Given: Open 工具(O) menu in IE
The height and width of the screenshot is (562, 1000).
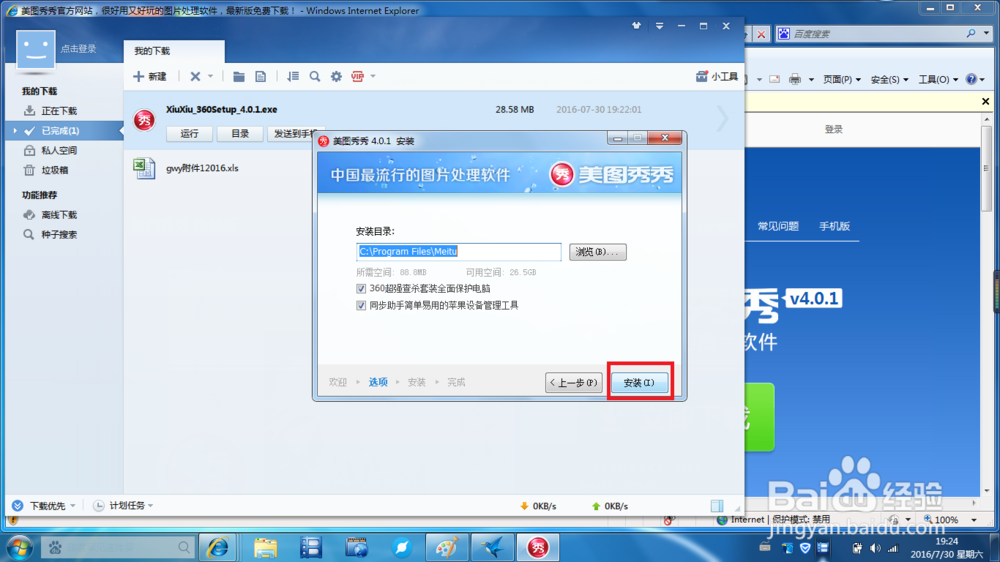Looking at the screenshot, I should [938, 80].
